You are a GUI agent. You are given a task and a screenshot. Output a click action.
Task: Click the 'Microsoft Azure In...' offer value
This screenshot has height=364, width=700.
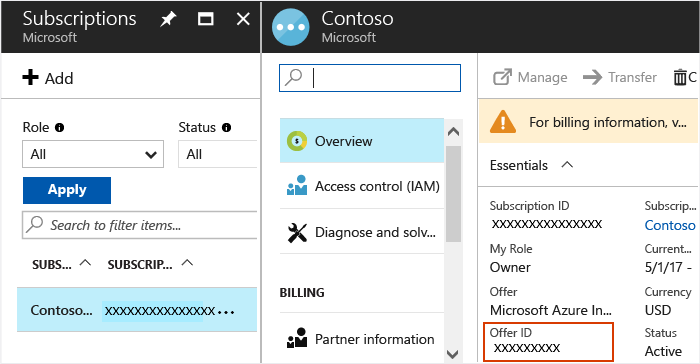(551, 310)
